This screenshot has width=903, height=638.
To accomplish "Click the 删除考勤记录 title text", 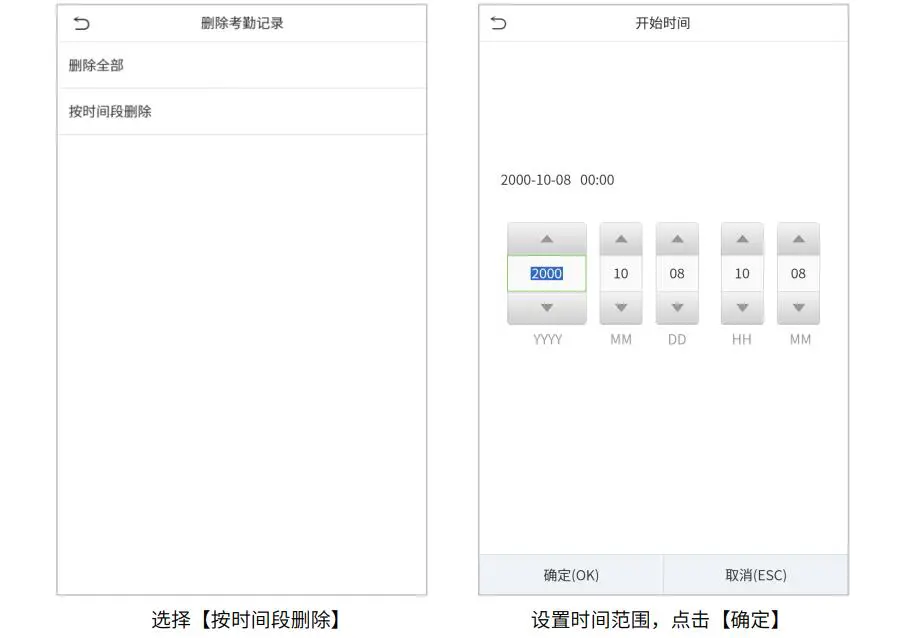I will tap(242, 23).
